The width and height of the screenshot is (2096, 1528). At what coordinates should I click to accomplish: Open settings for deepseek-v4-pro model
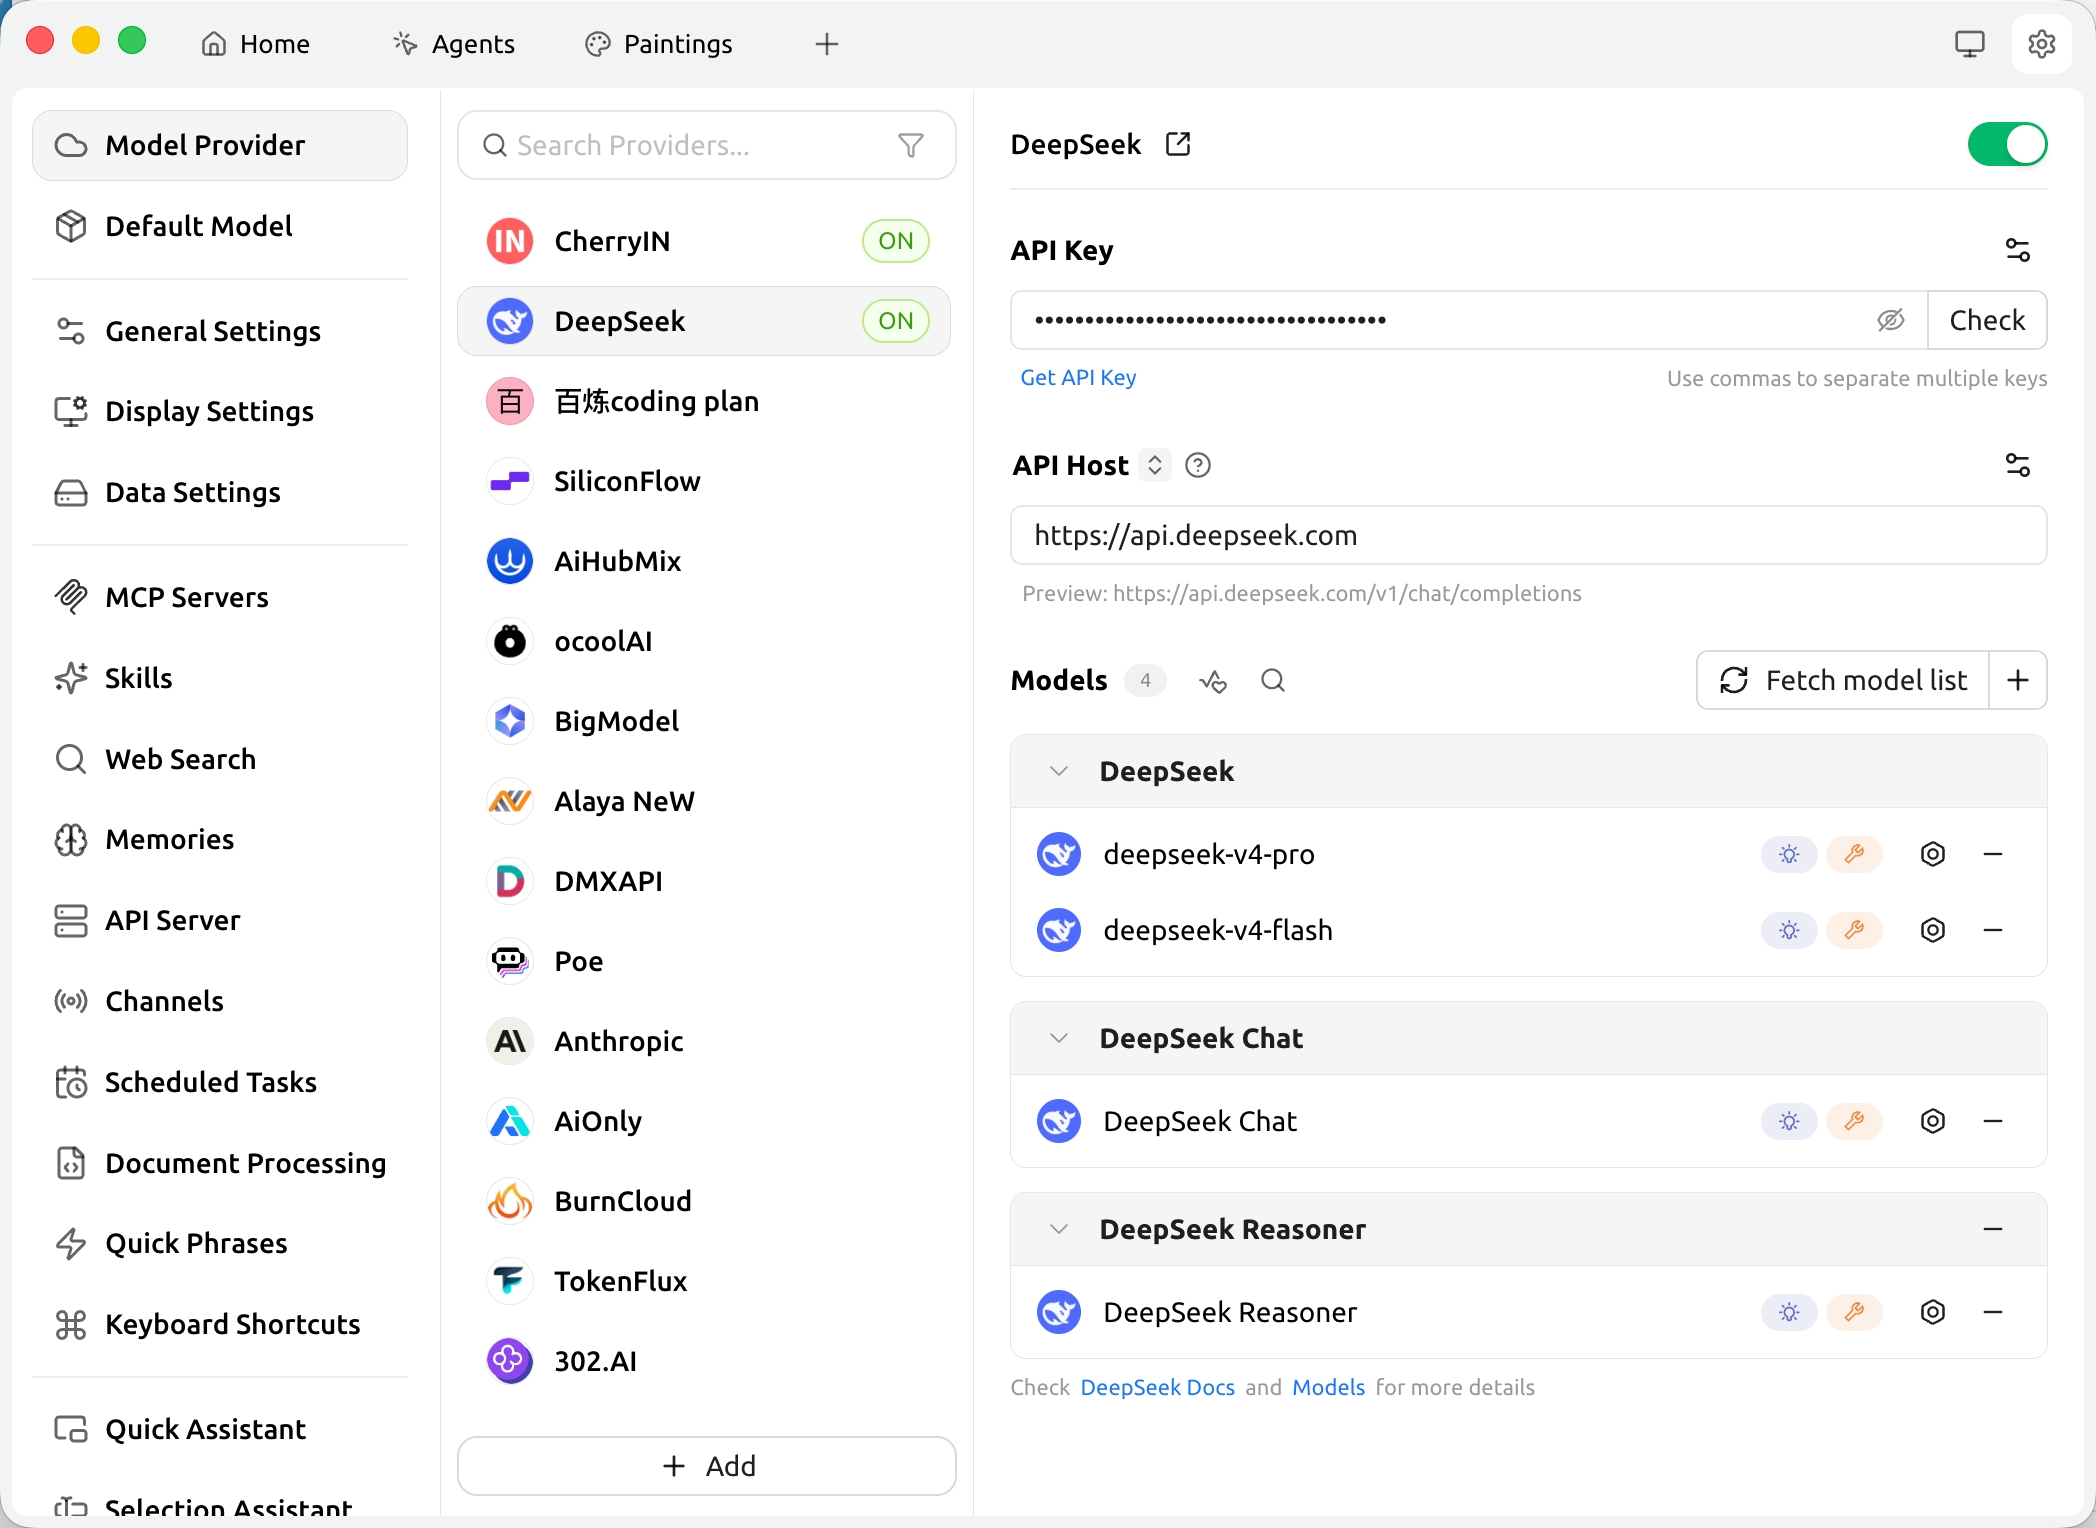[1933, 854]
